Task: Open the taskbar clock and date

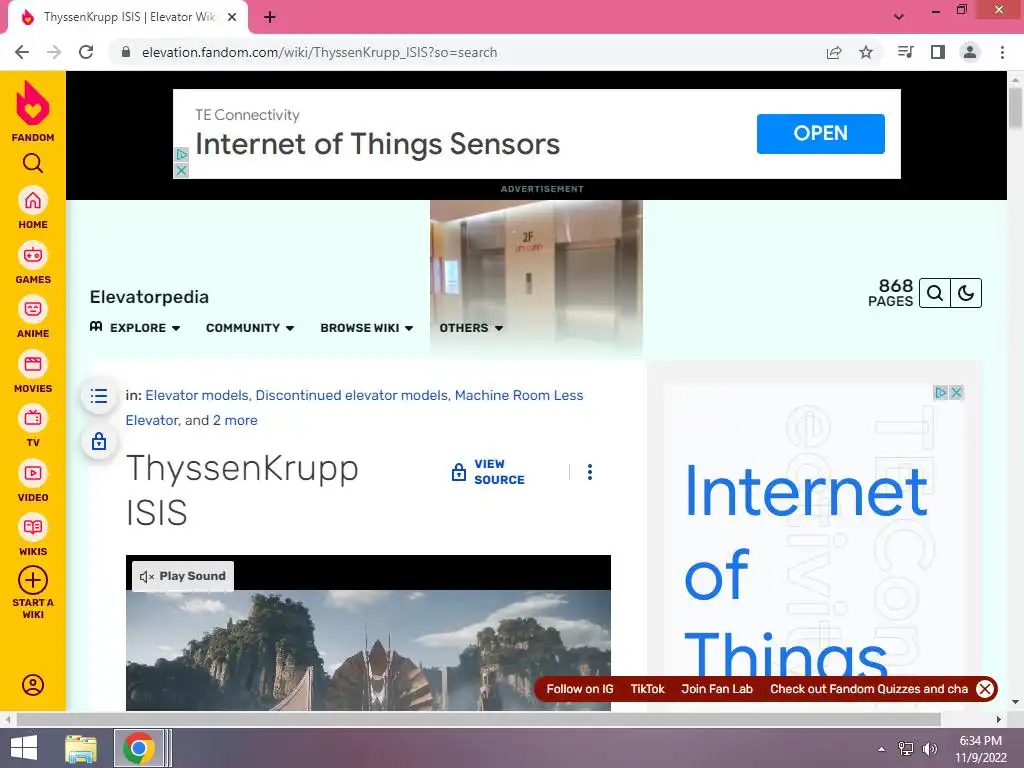Action: [980, 749]
